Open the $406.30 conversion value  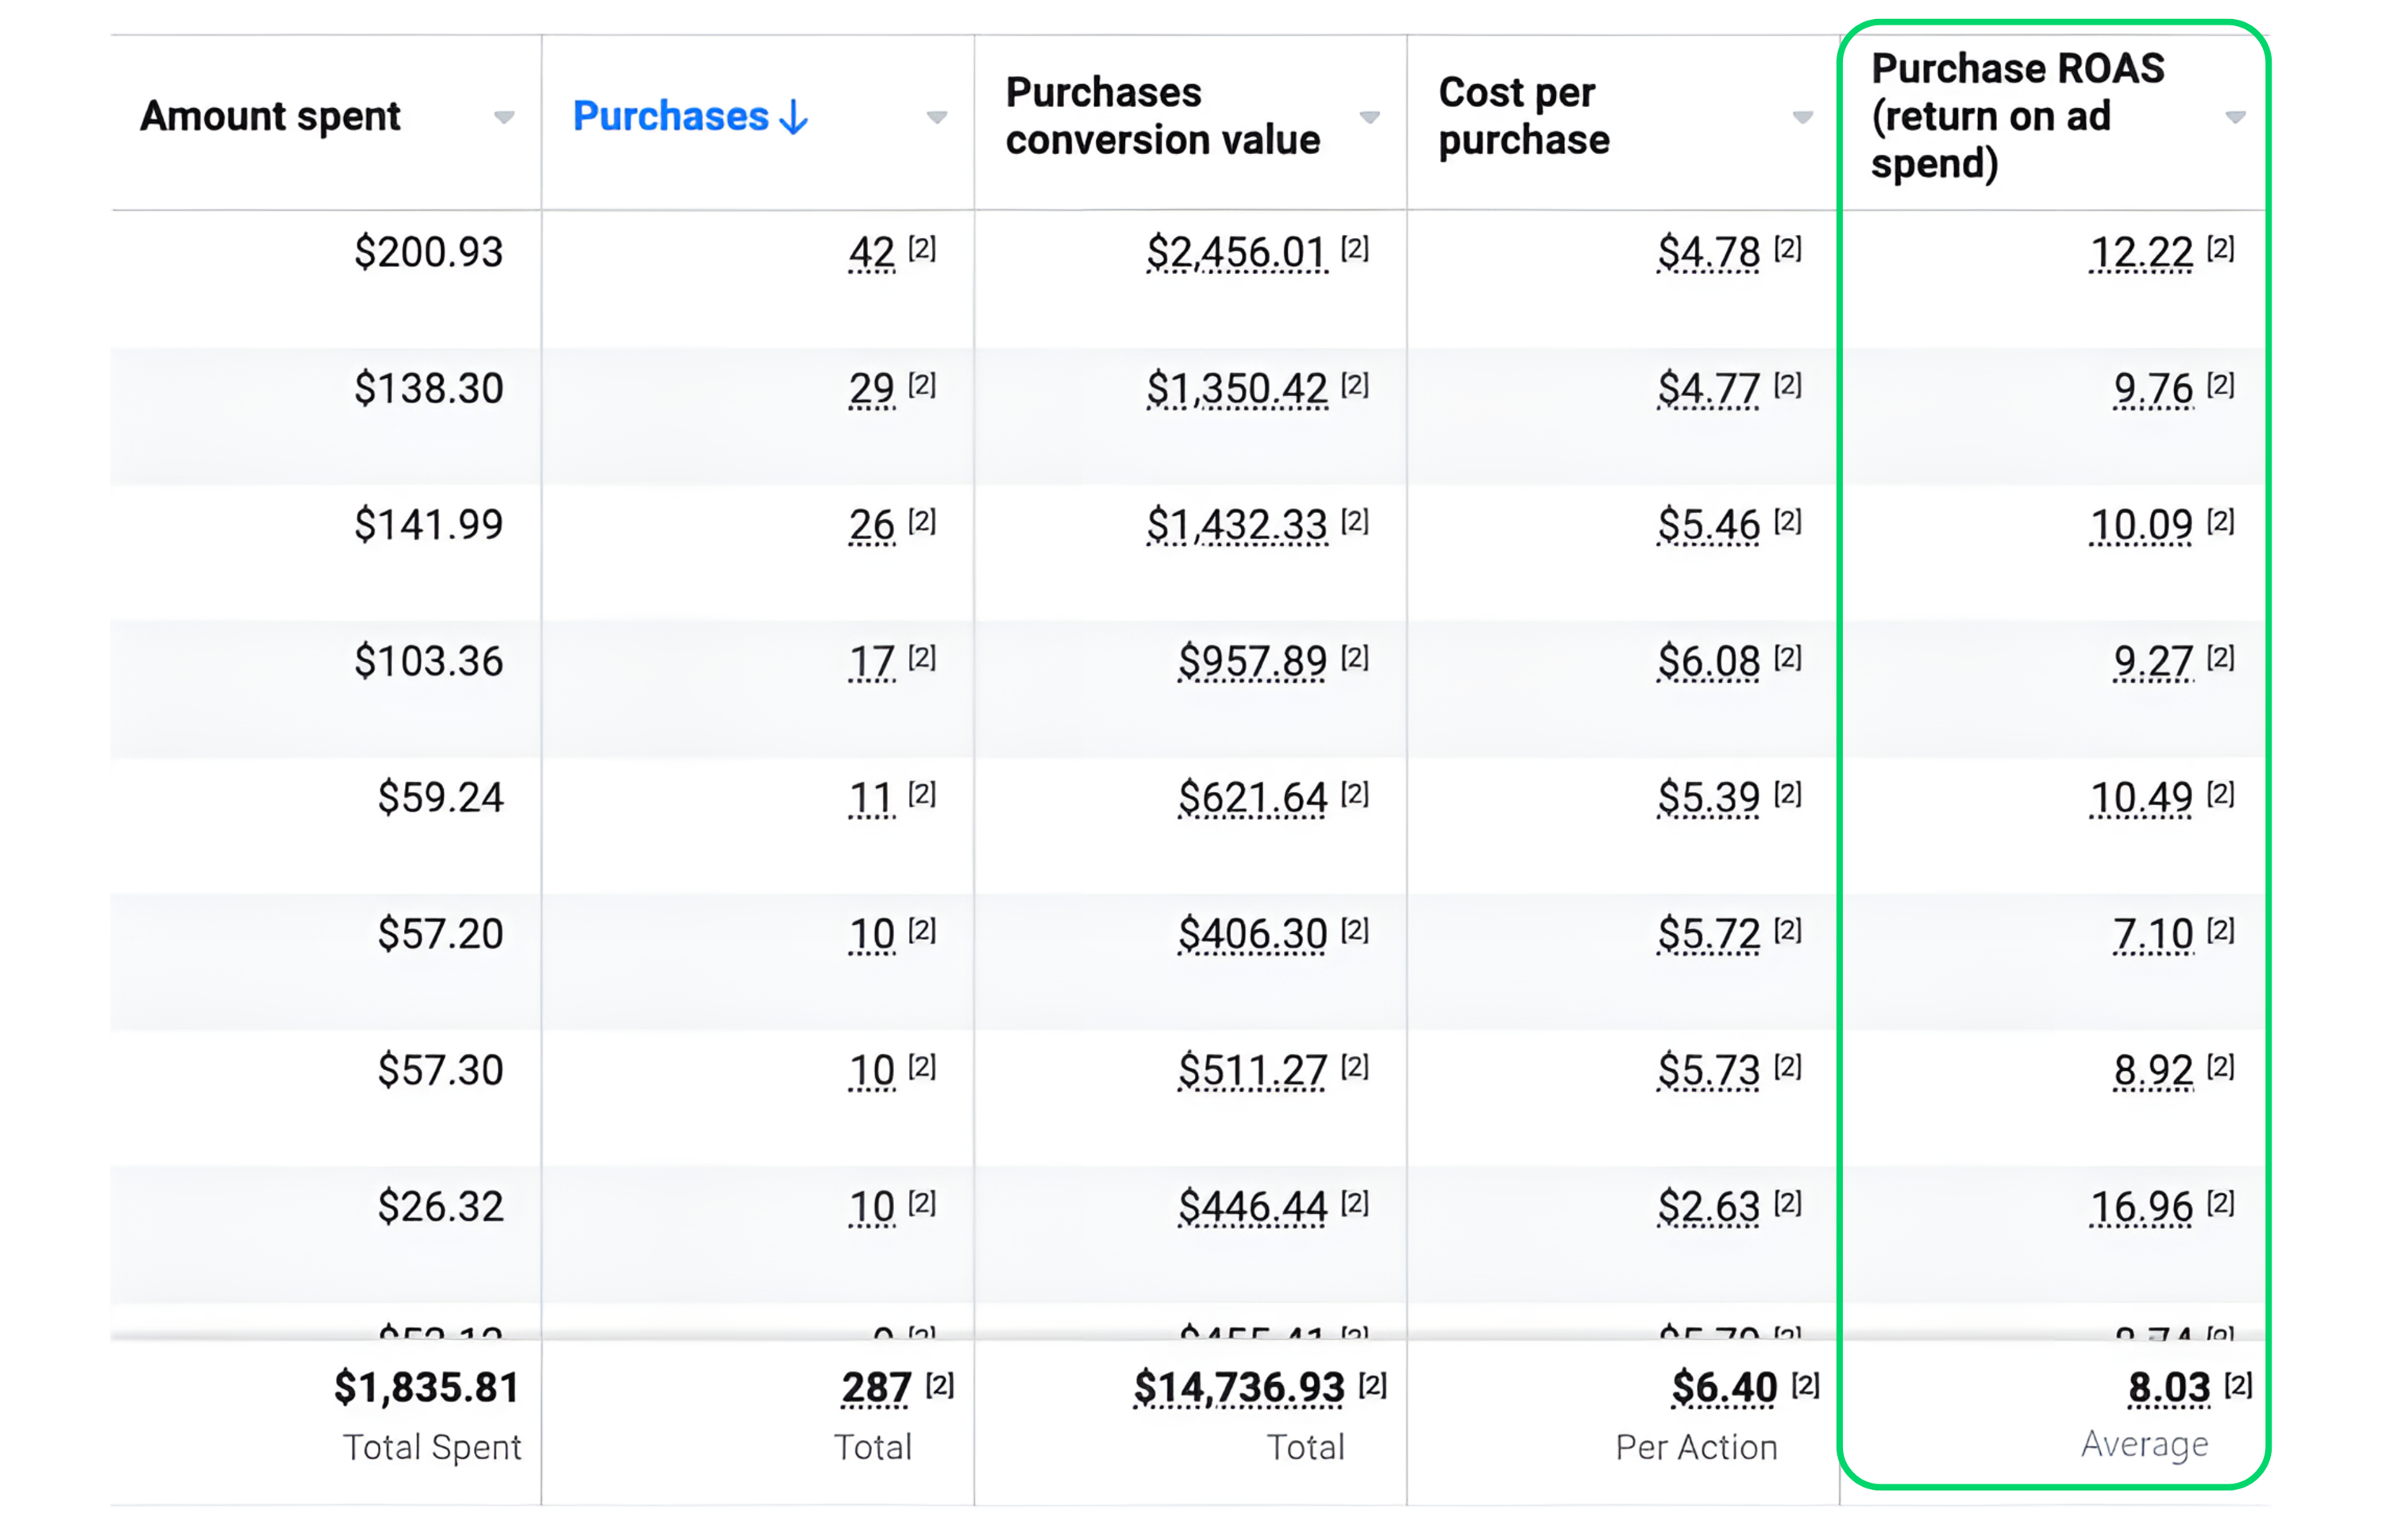1252,934
